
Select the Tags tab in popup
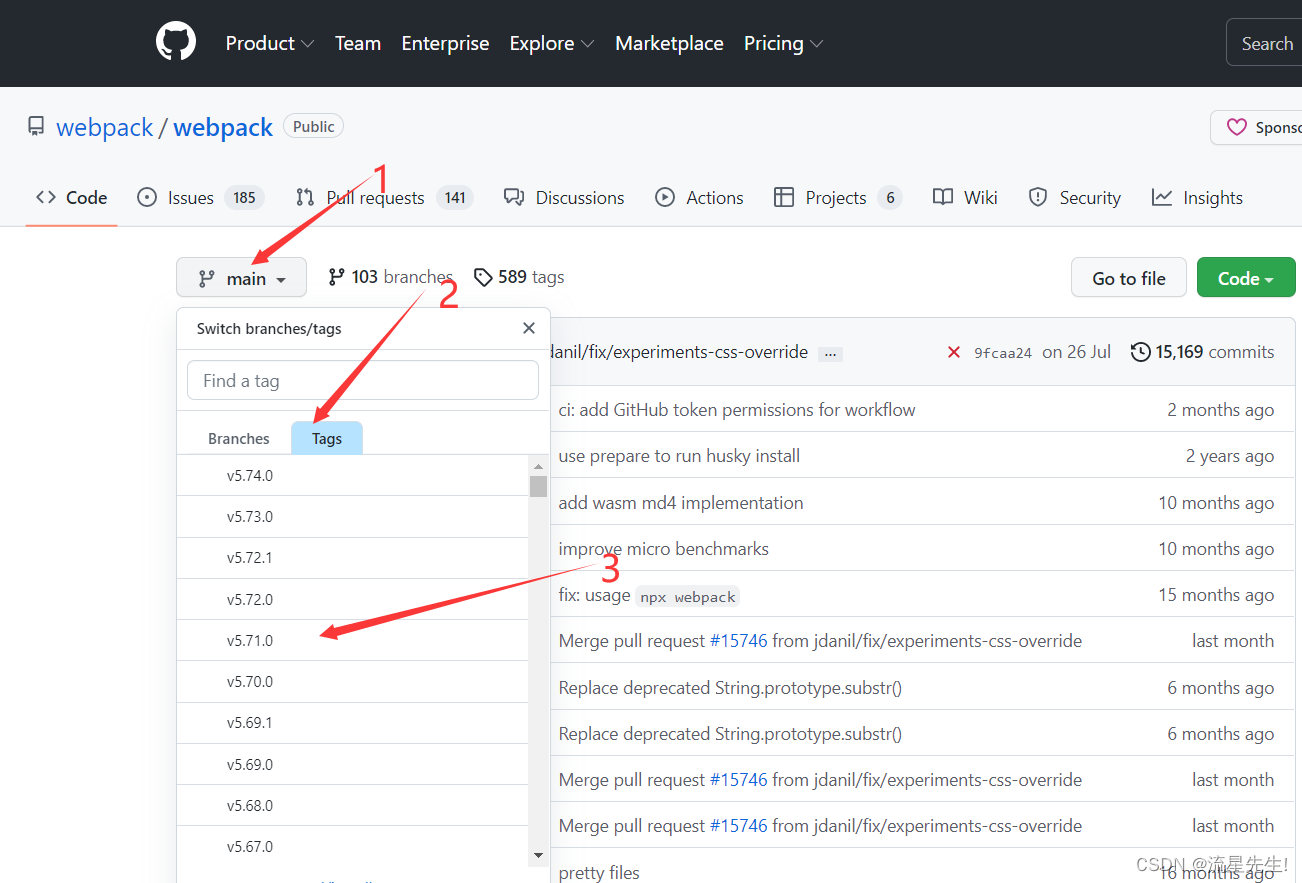point(327,438)
